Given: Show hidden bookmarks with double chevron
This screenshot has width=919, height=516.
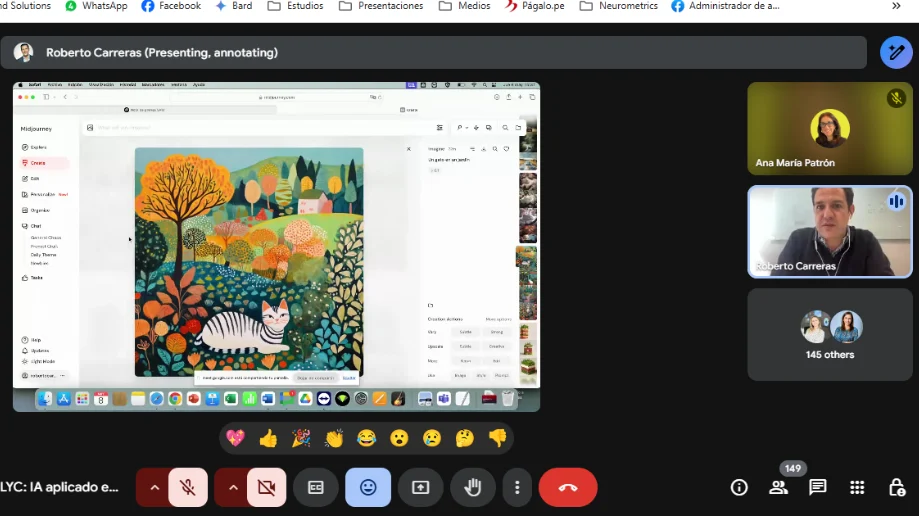Looking at the screenshot, I should point(896,6).
